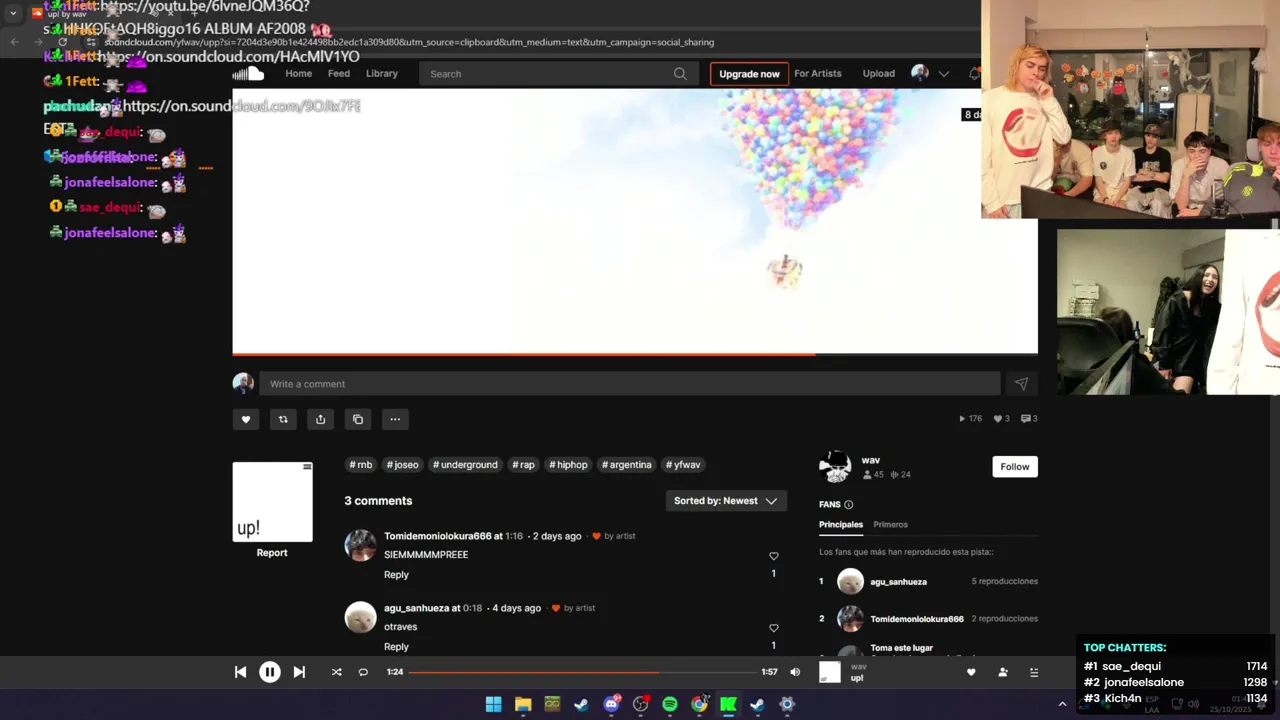Open Sorted by: Newest dropdown
Image resolution: width=1280 pixels, height=720 pixels.
pos(726,501)
